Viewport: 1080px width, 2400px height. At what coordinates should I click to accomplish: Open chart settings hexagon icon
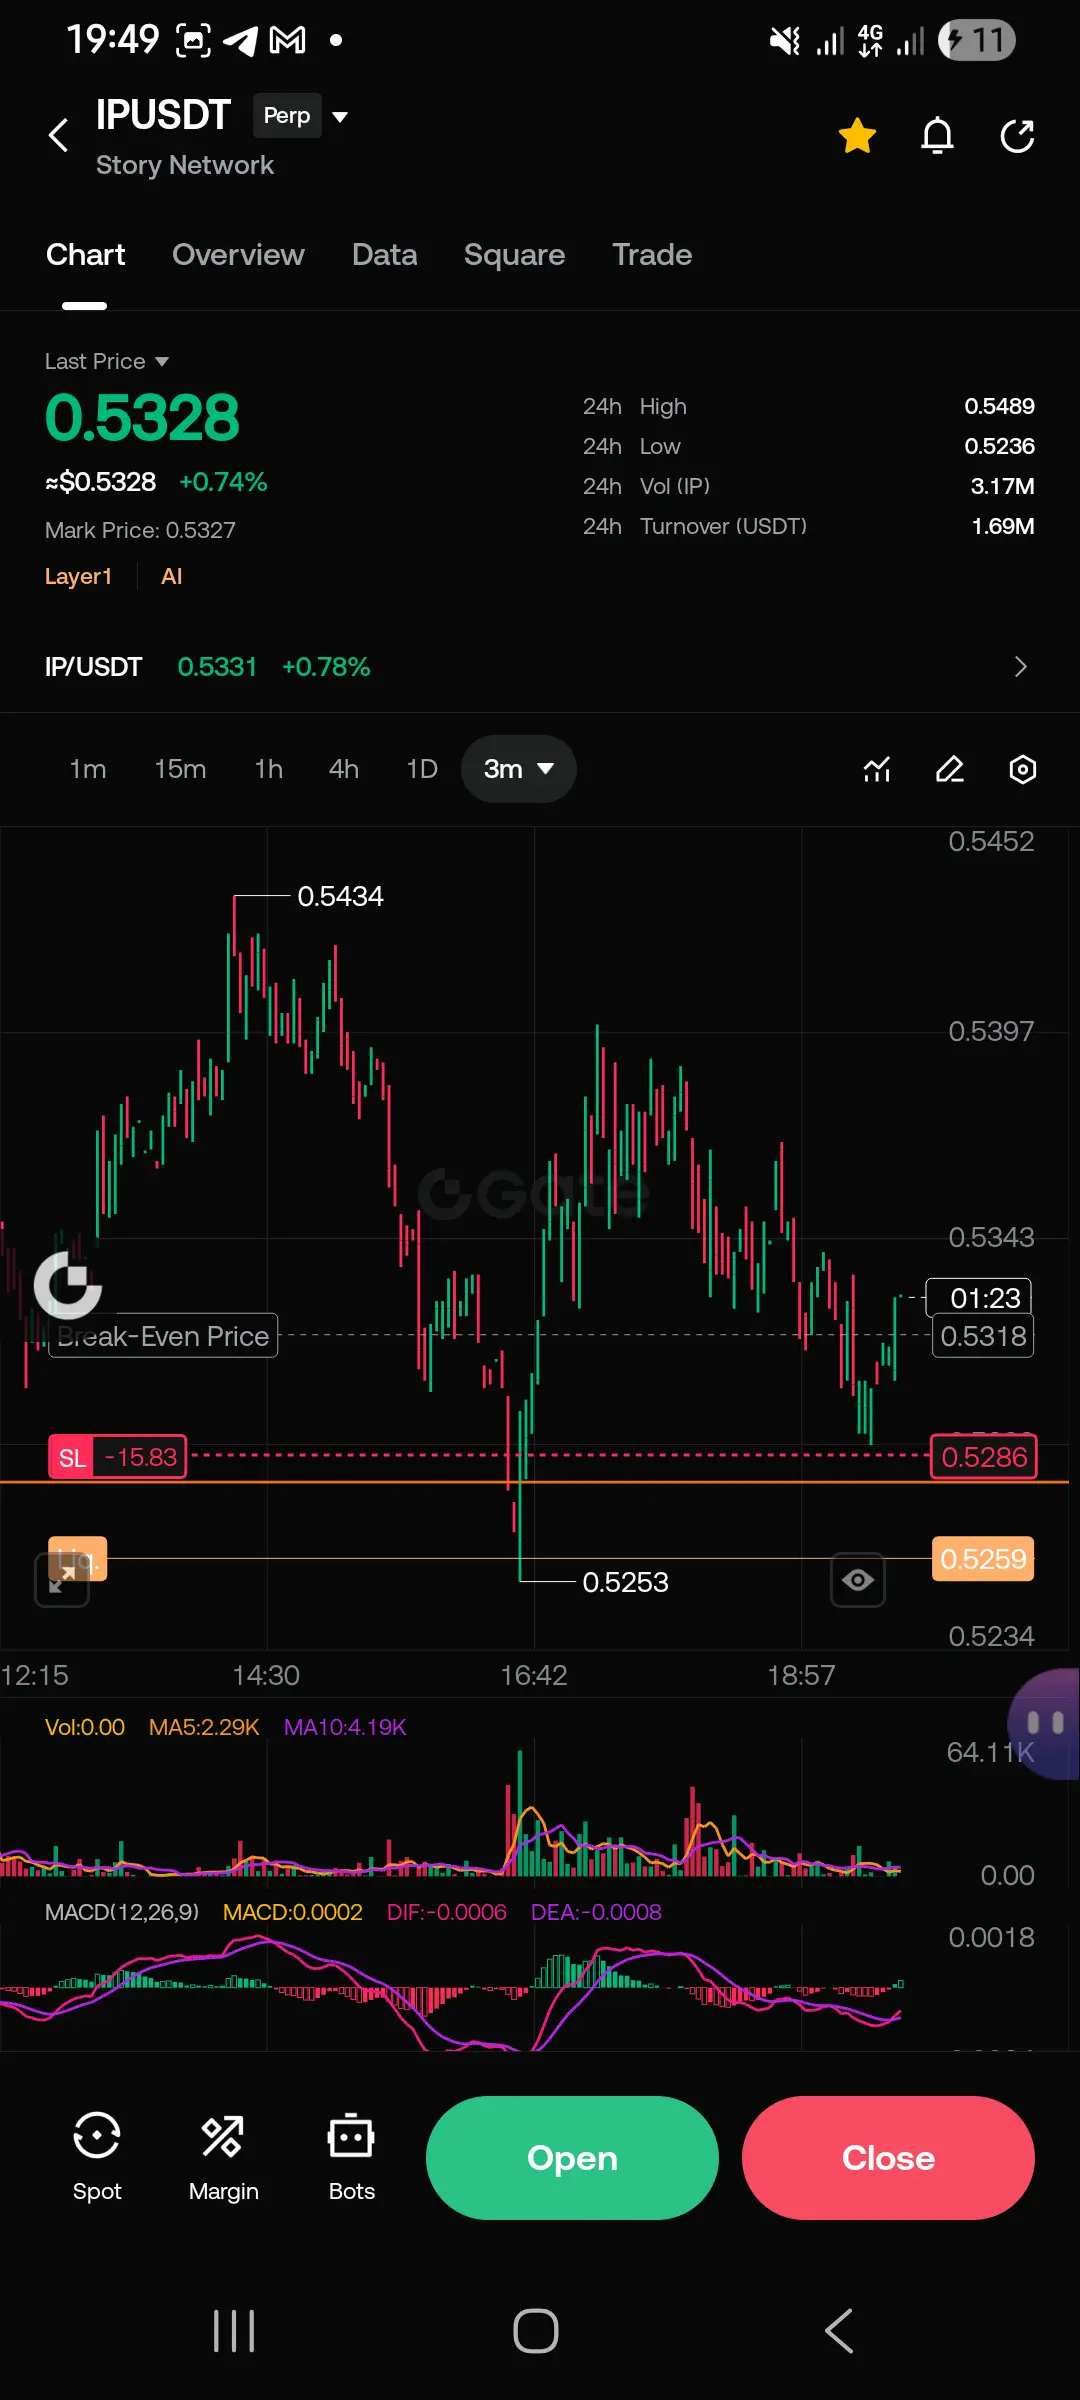[x=1022, y=769]
